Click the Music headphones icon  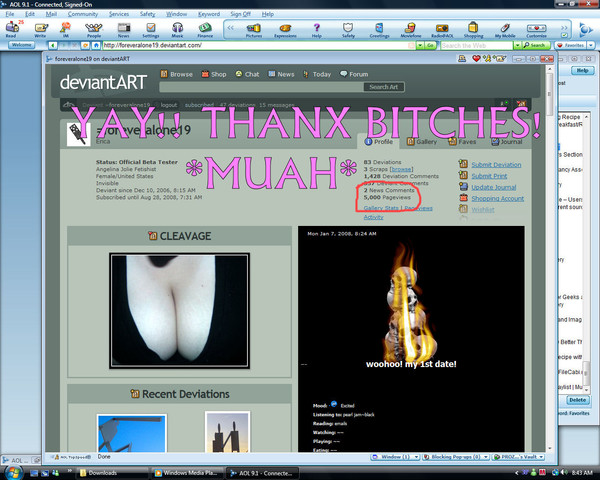click(177, 29)
